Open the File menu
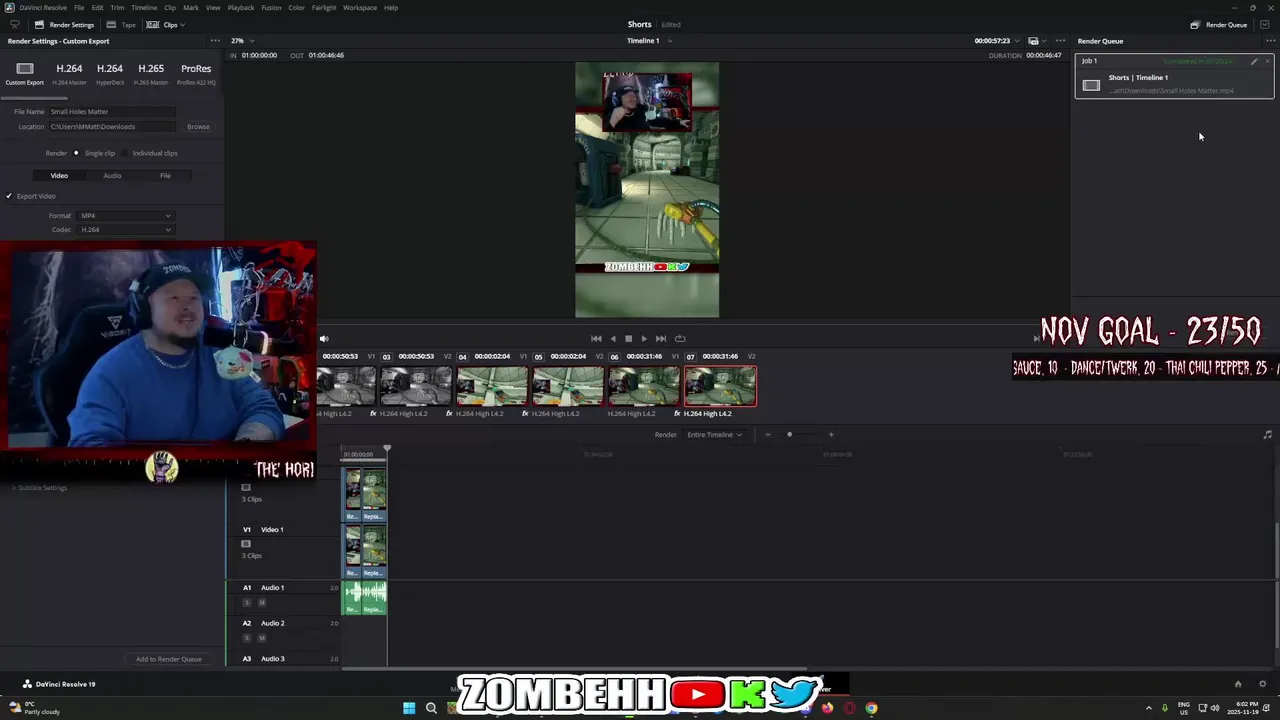This screenshot has height=720, width=1280. [x=79, y=7]
